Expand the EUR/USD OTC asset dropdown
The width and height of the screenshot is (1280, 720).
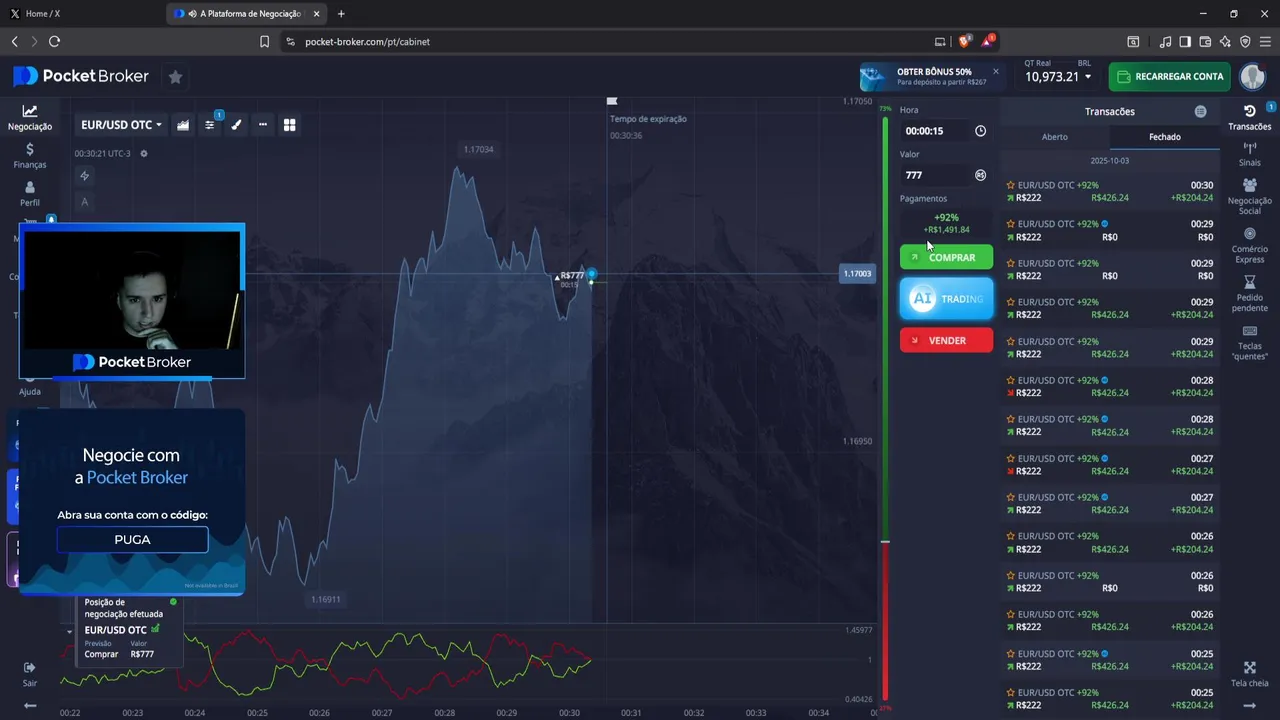pyautogui.click(x=121, y=125)
